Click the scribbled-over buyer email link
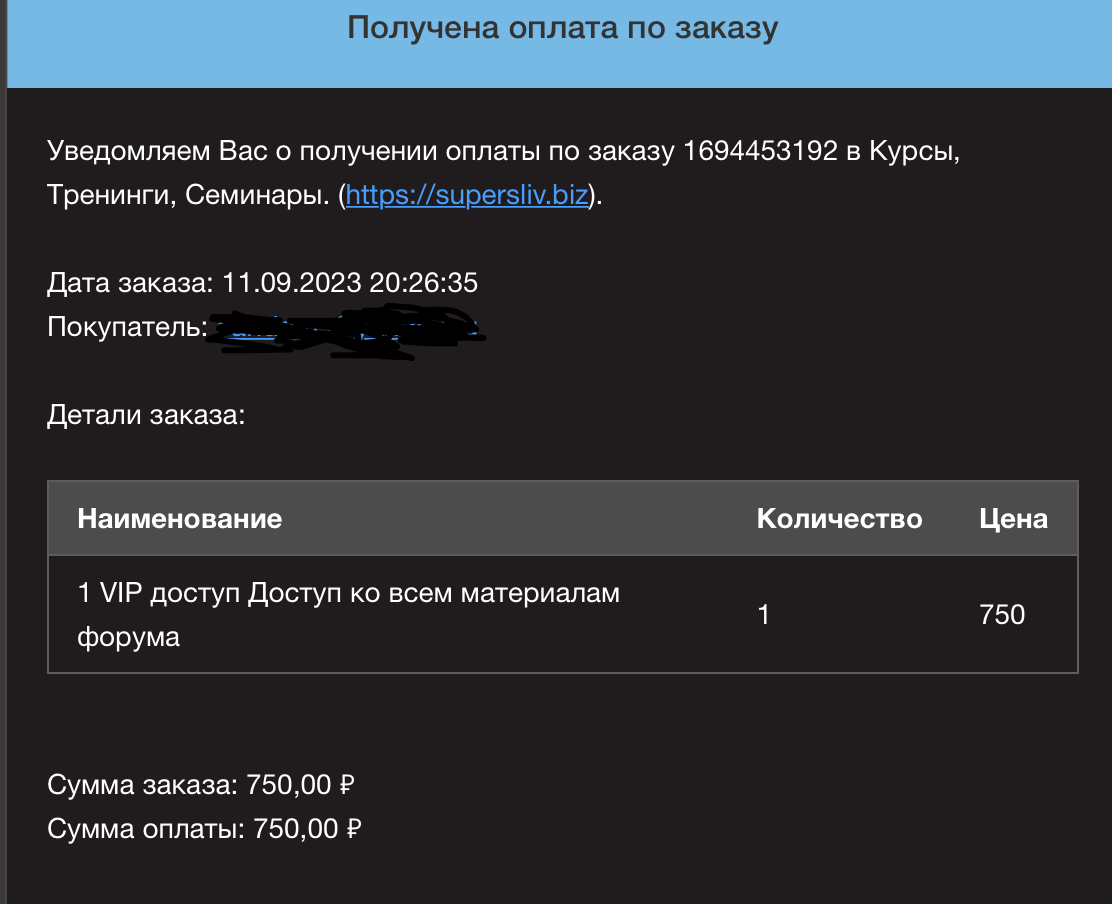 (x=346, y=330)
